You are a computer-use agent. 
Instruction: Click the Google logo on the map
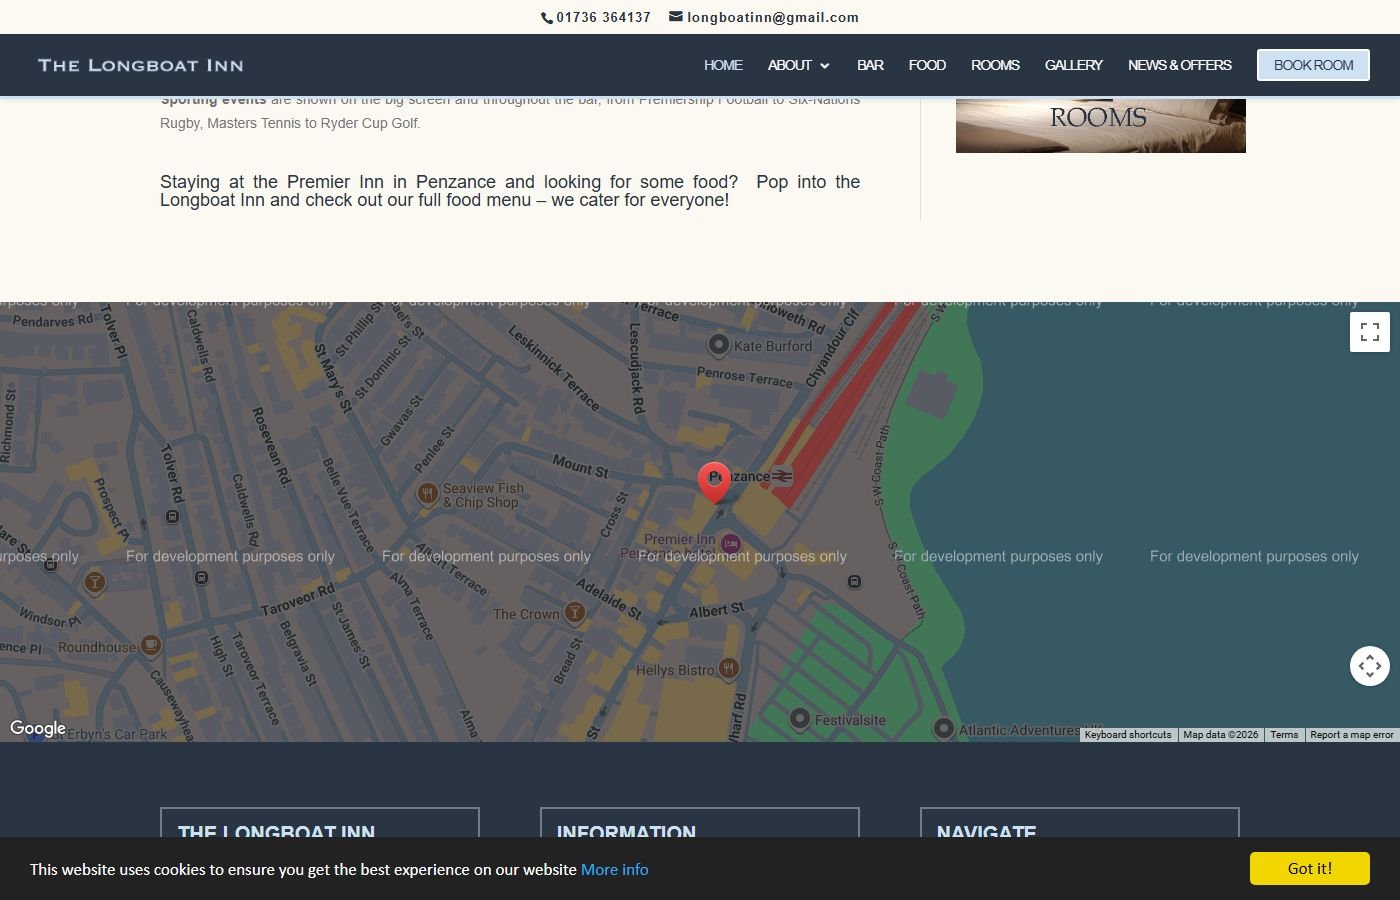pyautogui.click(x=38, y=729)
